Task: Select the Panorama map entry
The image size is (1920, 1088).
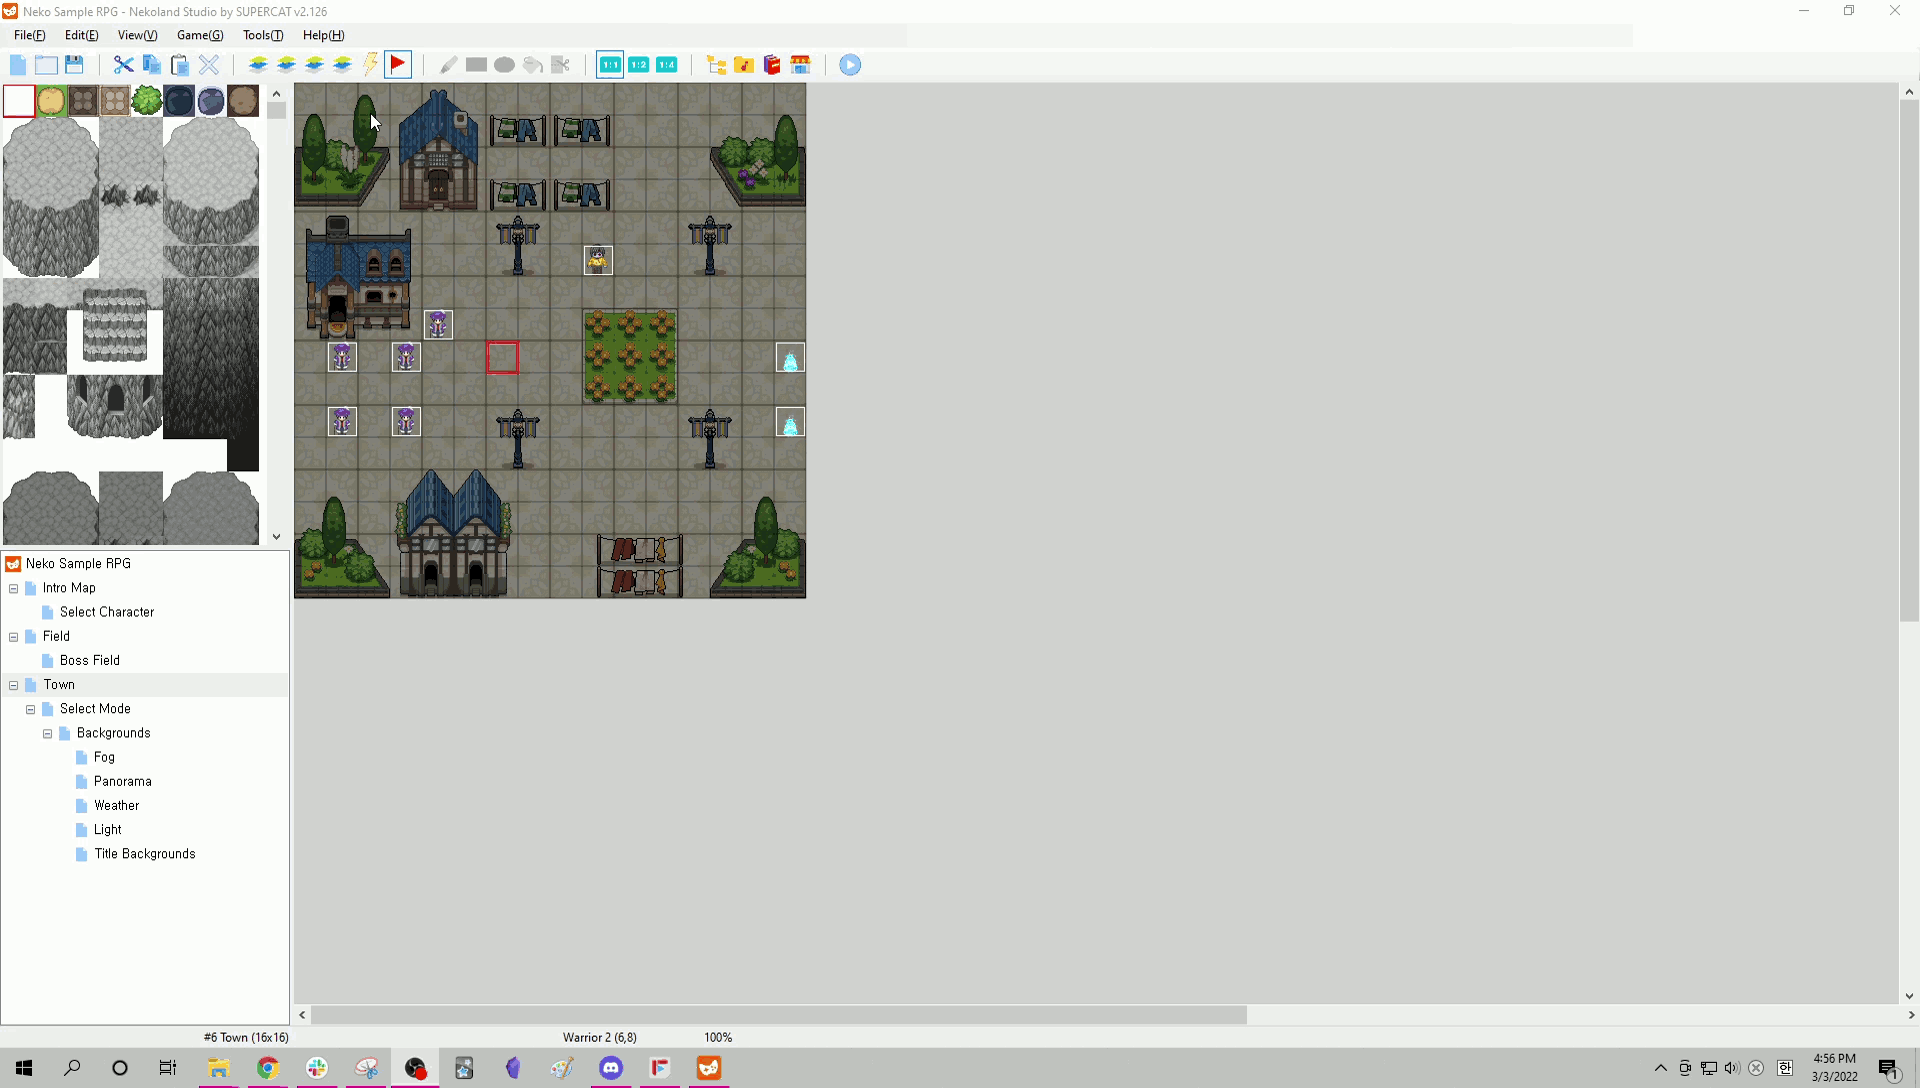Action: click(x=123, y=781)
